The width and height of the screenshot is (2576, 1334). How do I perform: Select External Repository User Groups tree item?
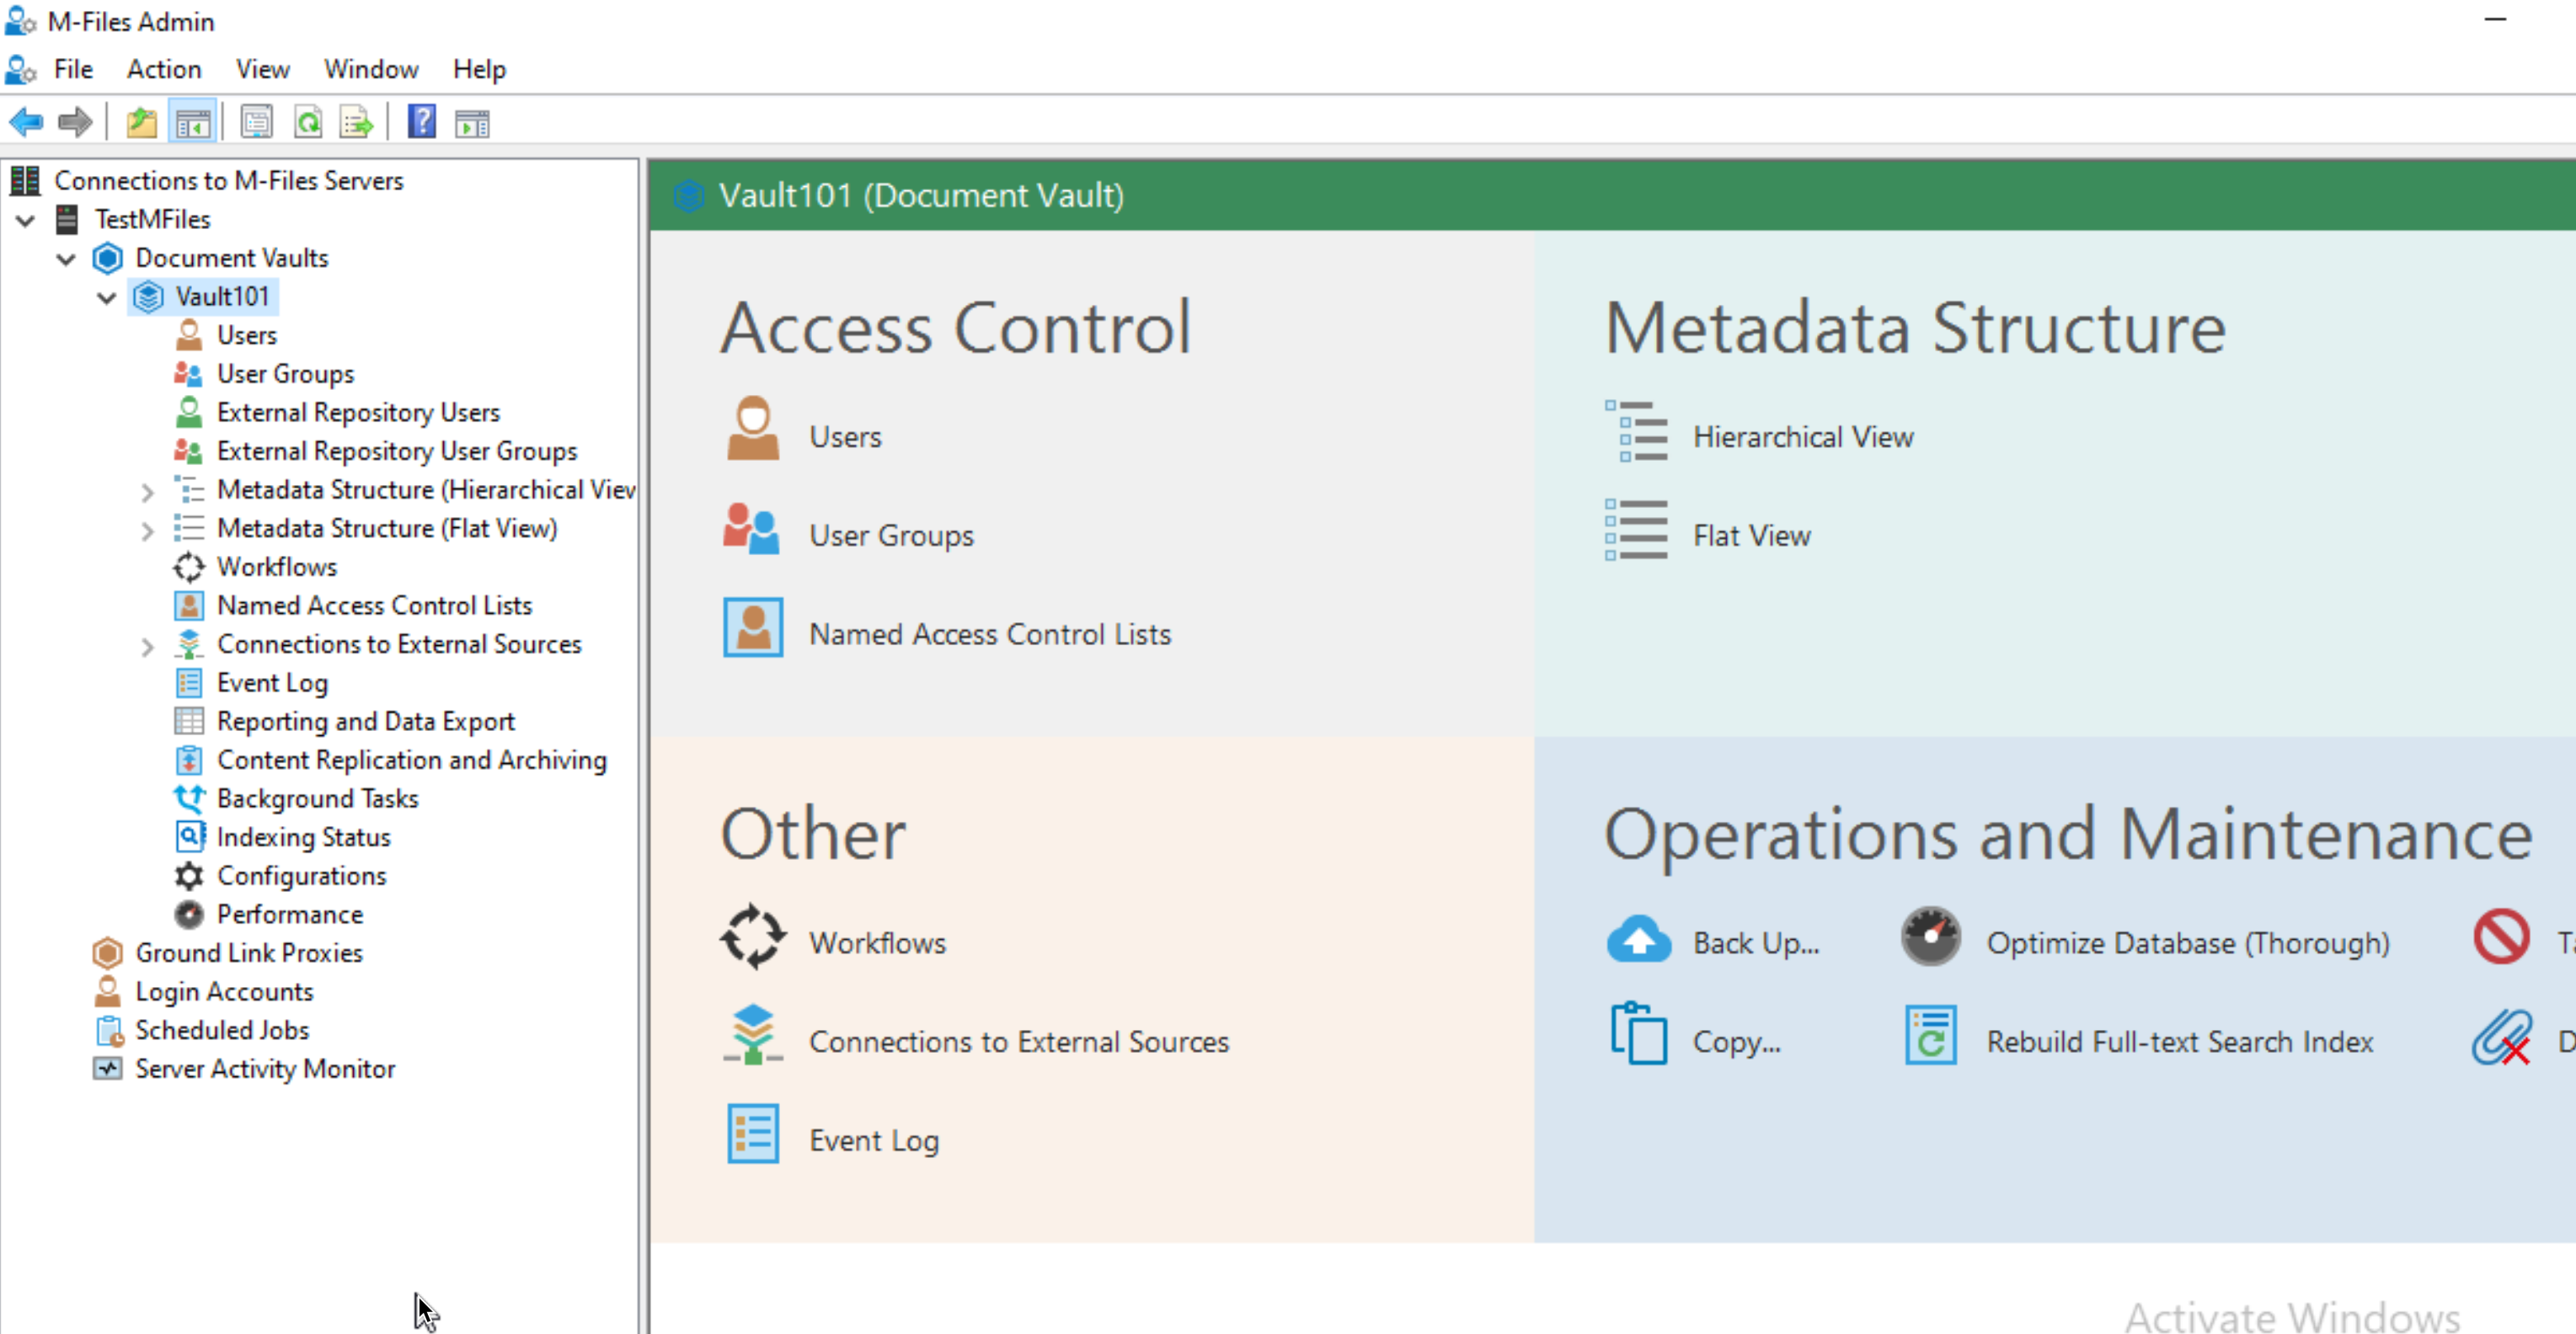pyautogui.click(x=397, y=451)
